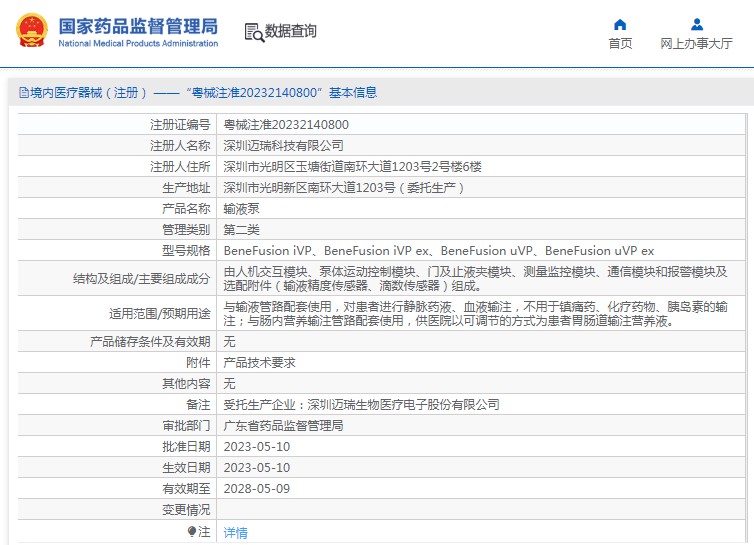Image resolution: width=754 pixels, height=545 pixels.
Task: Click the 附件 label
Action: click(198, 363)
